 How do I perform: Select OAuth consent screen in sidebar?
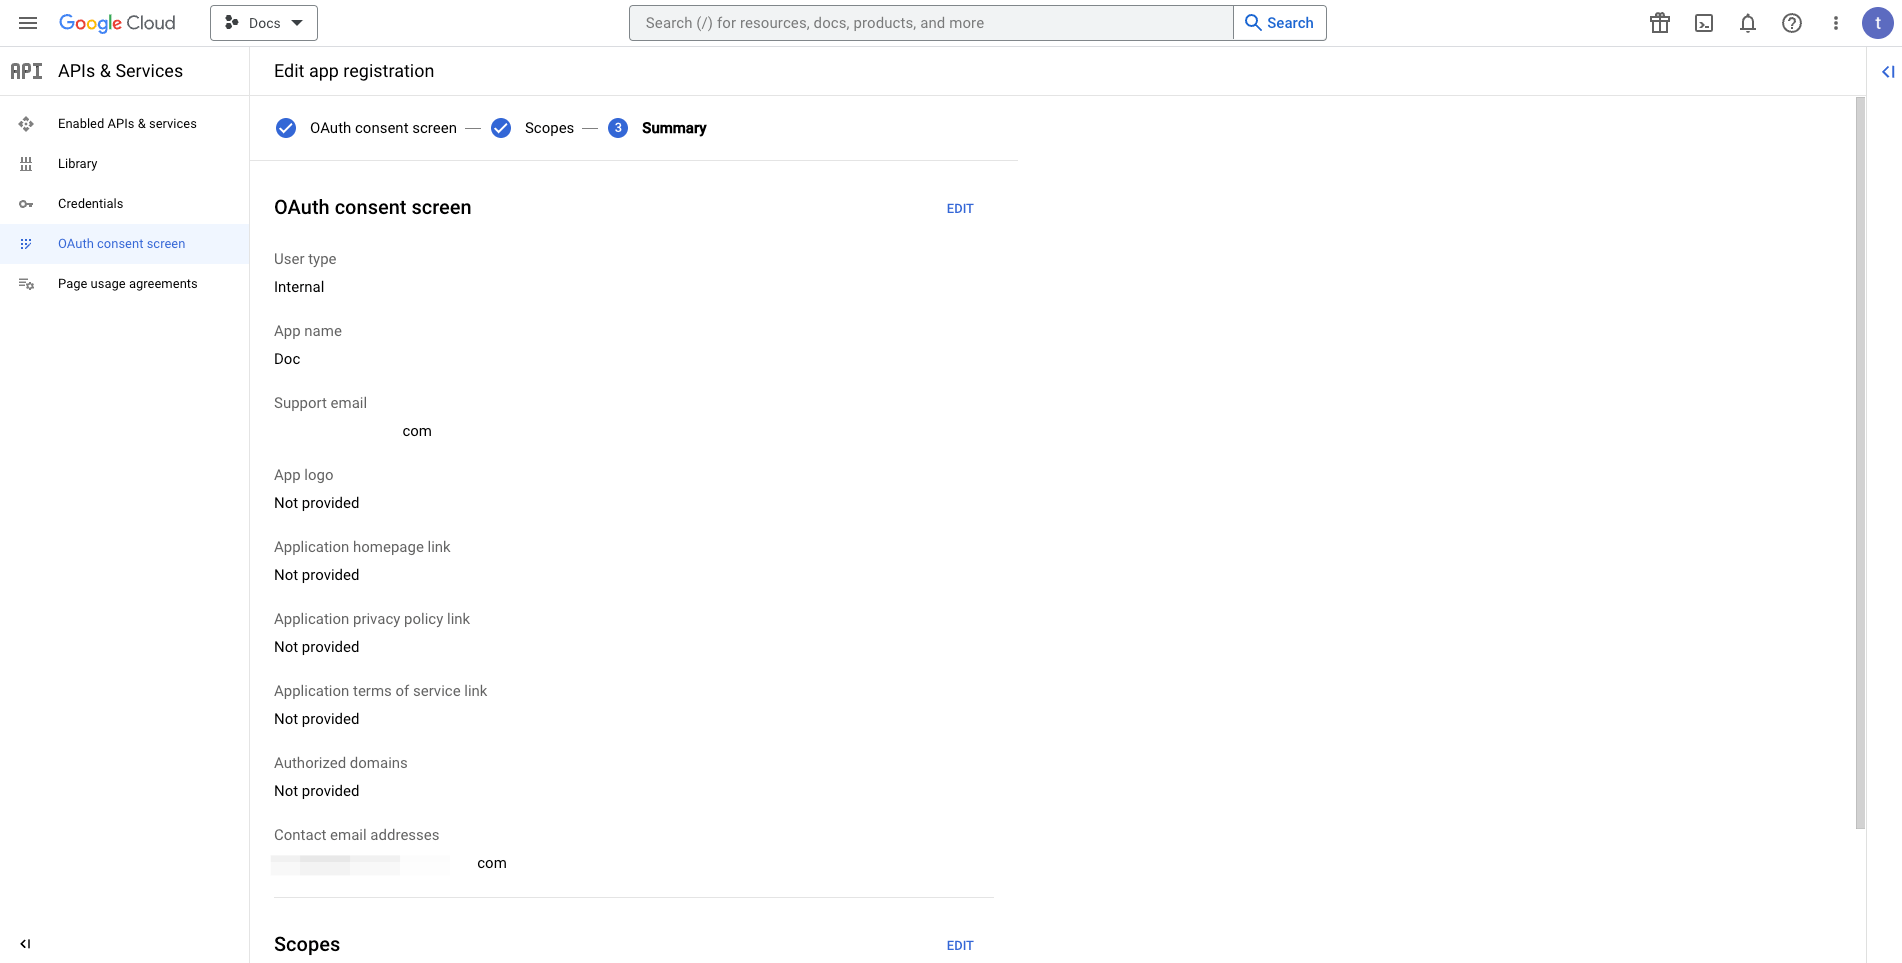(x=122, y=244)
